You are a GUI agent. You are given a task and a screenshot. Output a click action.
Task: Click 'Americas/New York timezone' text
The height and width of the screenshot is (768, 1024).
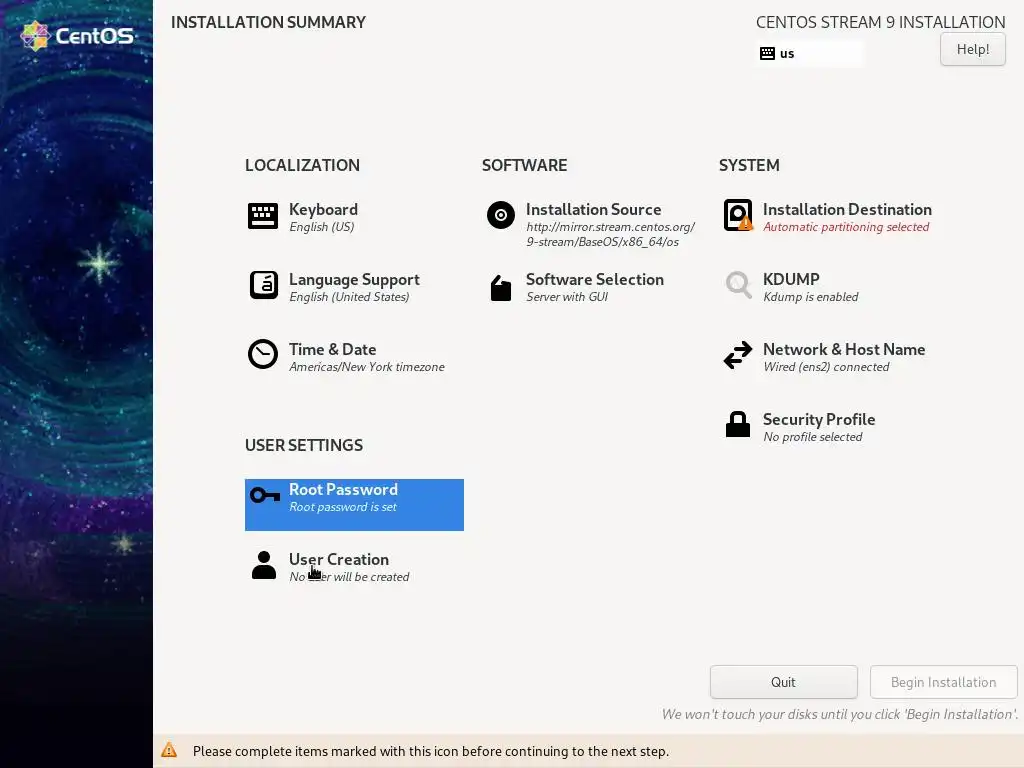point(366,366)
